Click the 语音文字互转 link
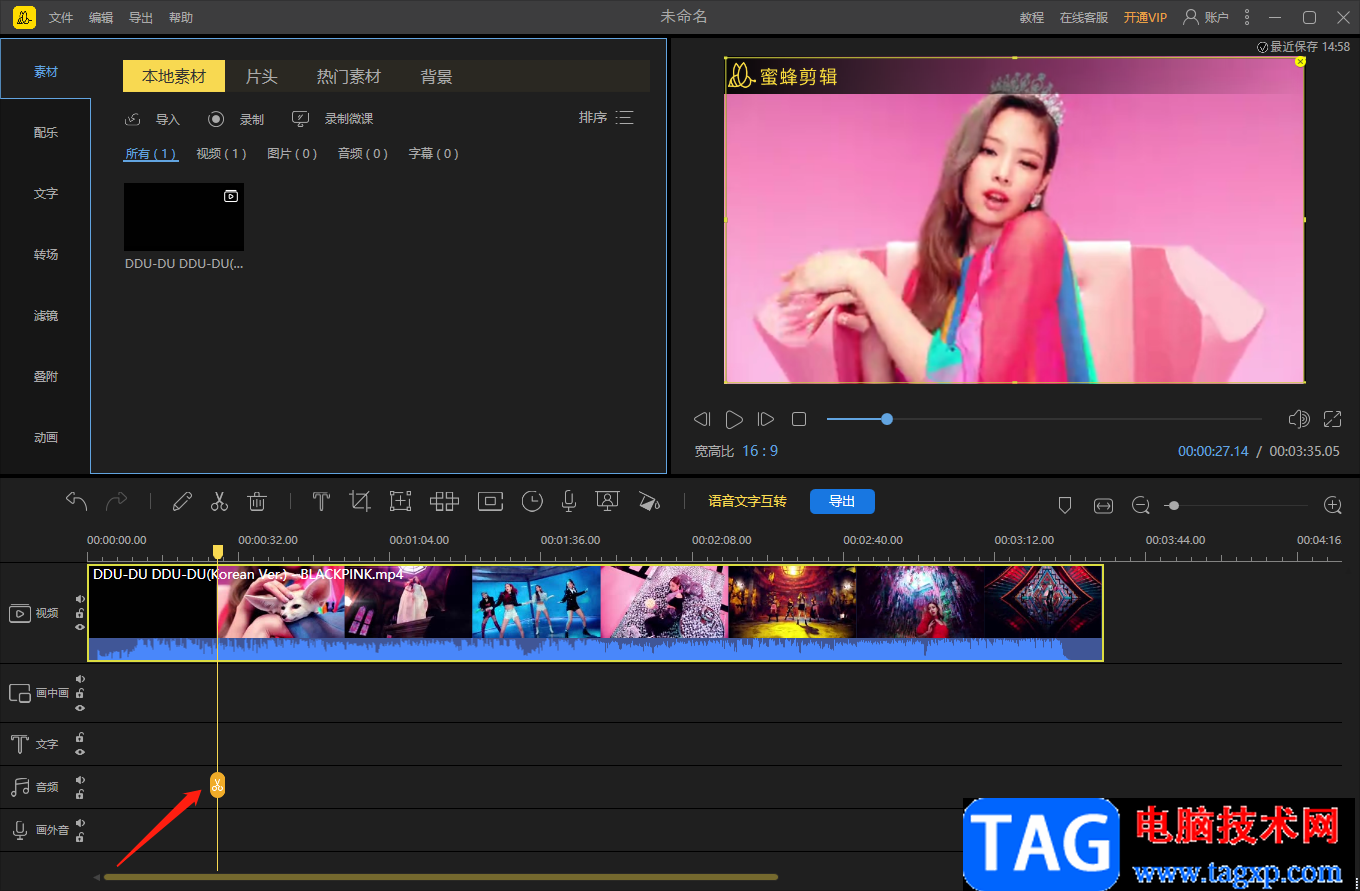 [747, 501]
